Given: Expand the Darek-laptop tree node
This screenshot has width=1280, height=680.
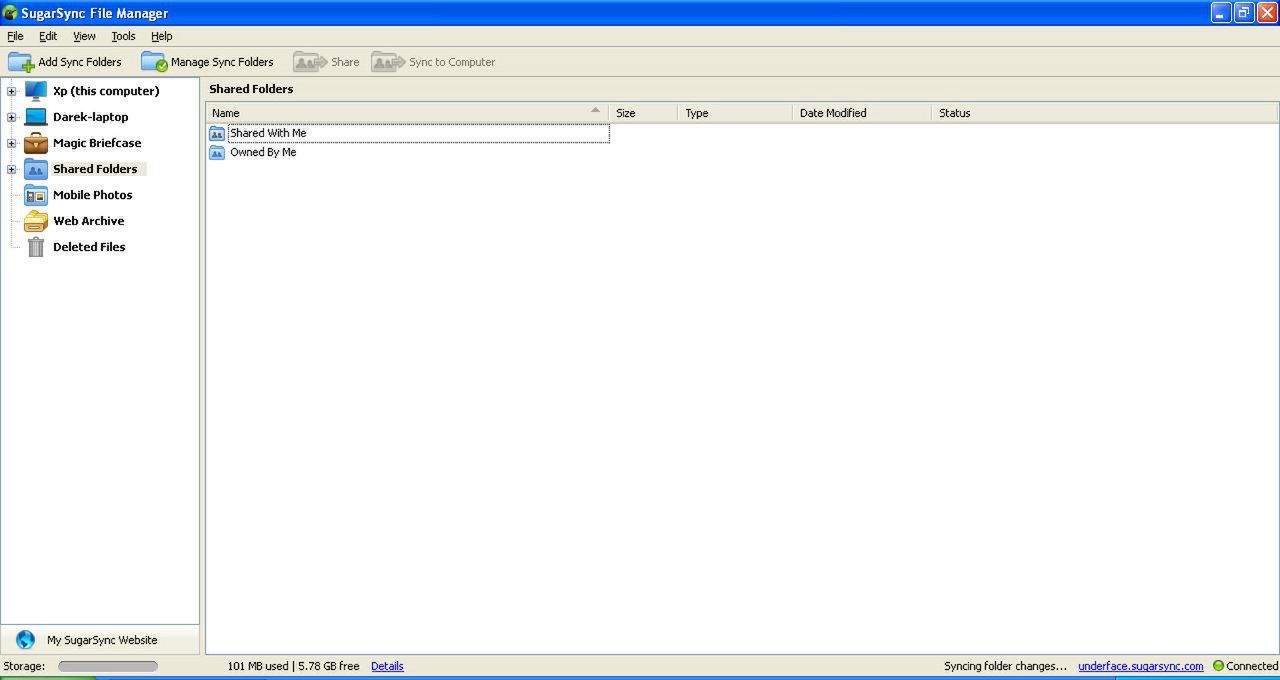Looking at the screenshot, I should click(11, 117).
